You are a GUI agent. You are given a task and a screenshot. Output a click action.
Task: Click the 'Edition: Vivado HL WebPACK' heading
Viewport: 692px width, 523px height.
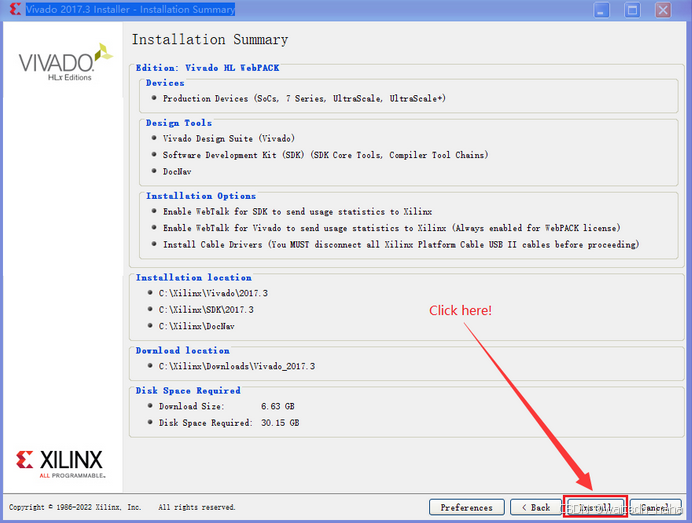207,68
